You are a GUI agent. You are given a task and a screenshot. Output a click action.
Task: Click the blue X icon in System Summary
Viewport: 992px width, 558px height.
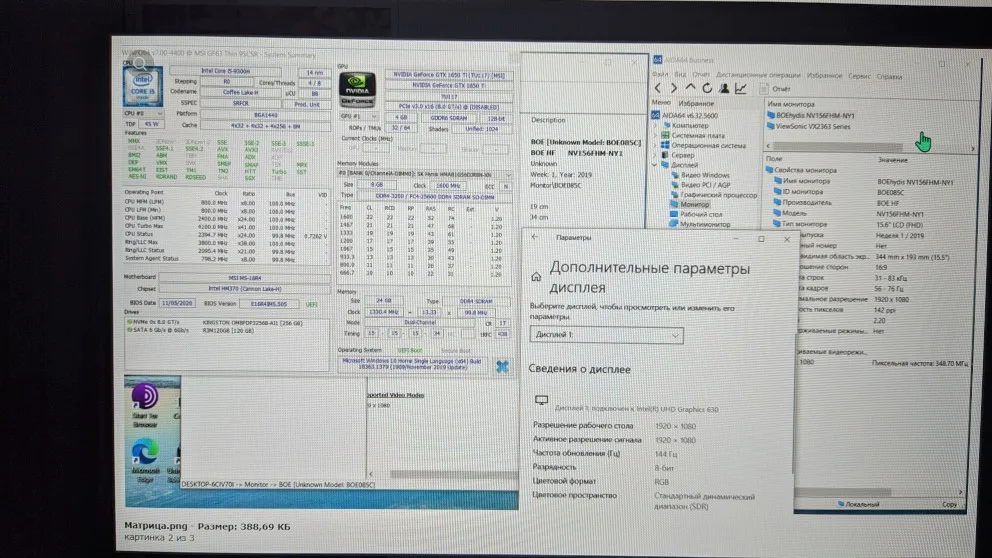[502, 366]
